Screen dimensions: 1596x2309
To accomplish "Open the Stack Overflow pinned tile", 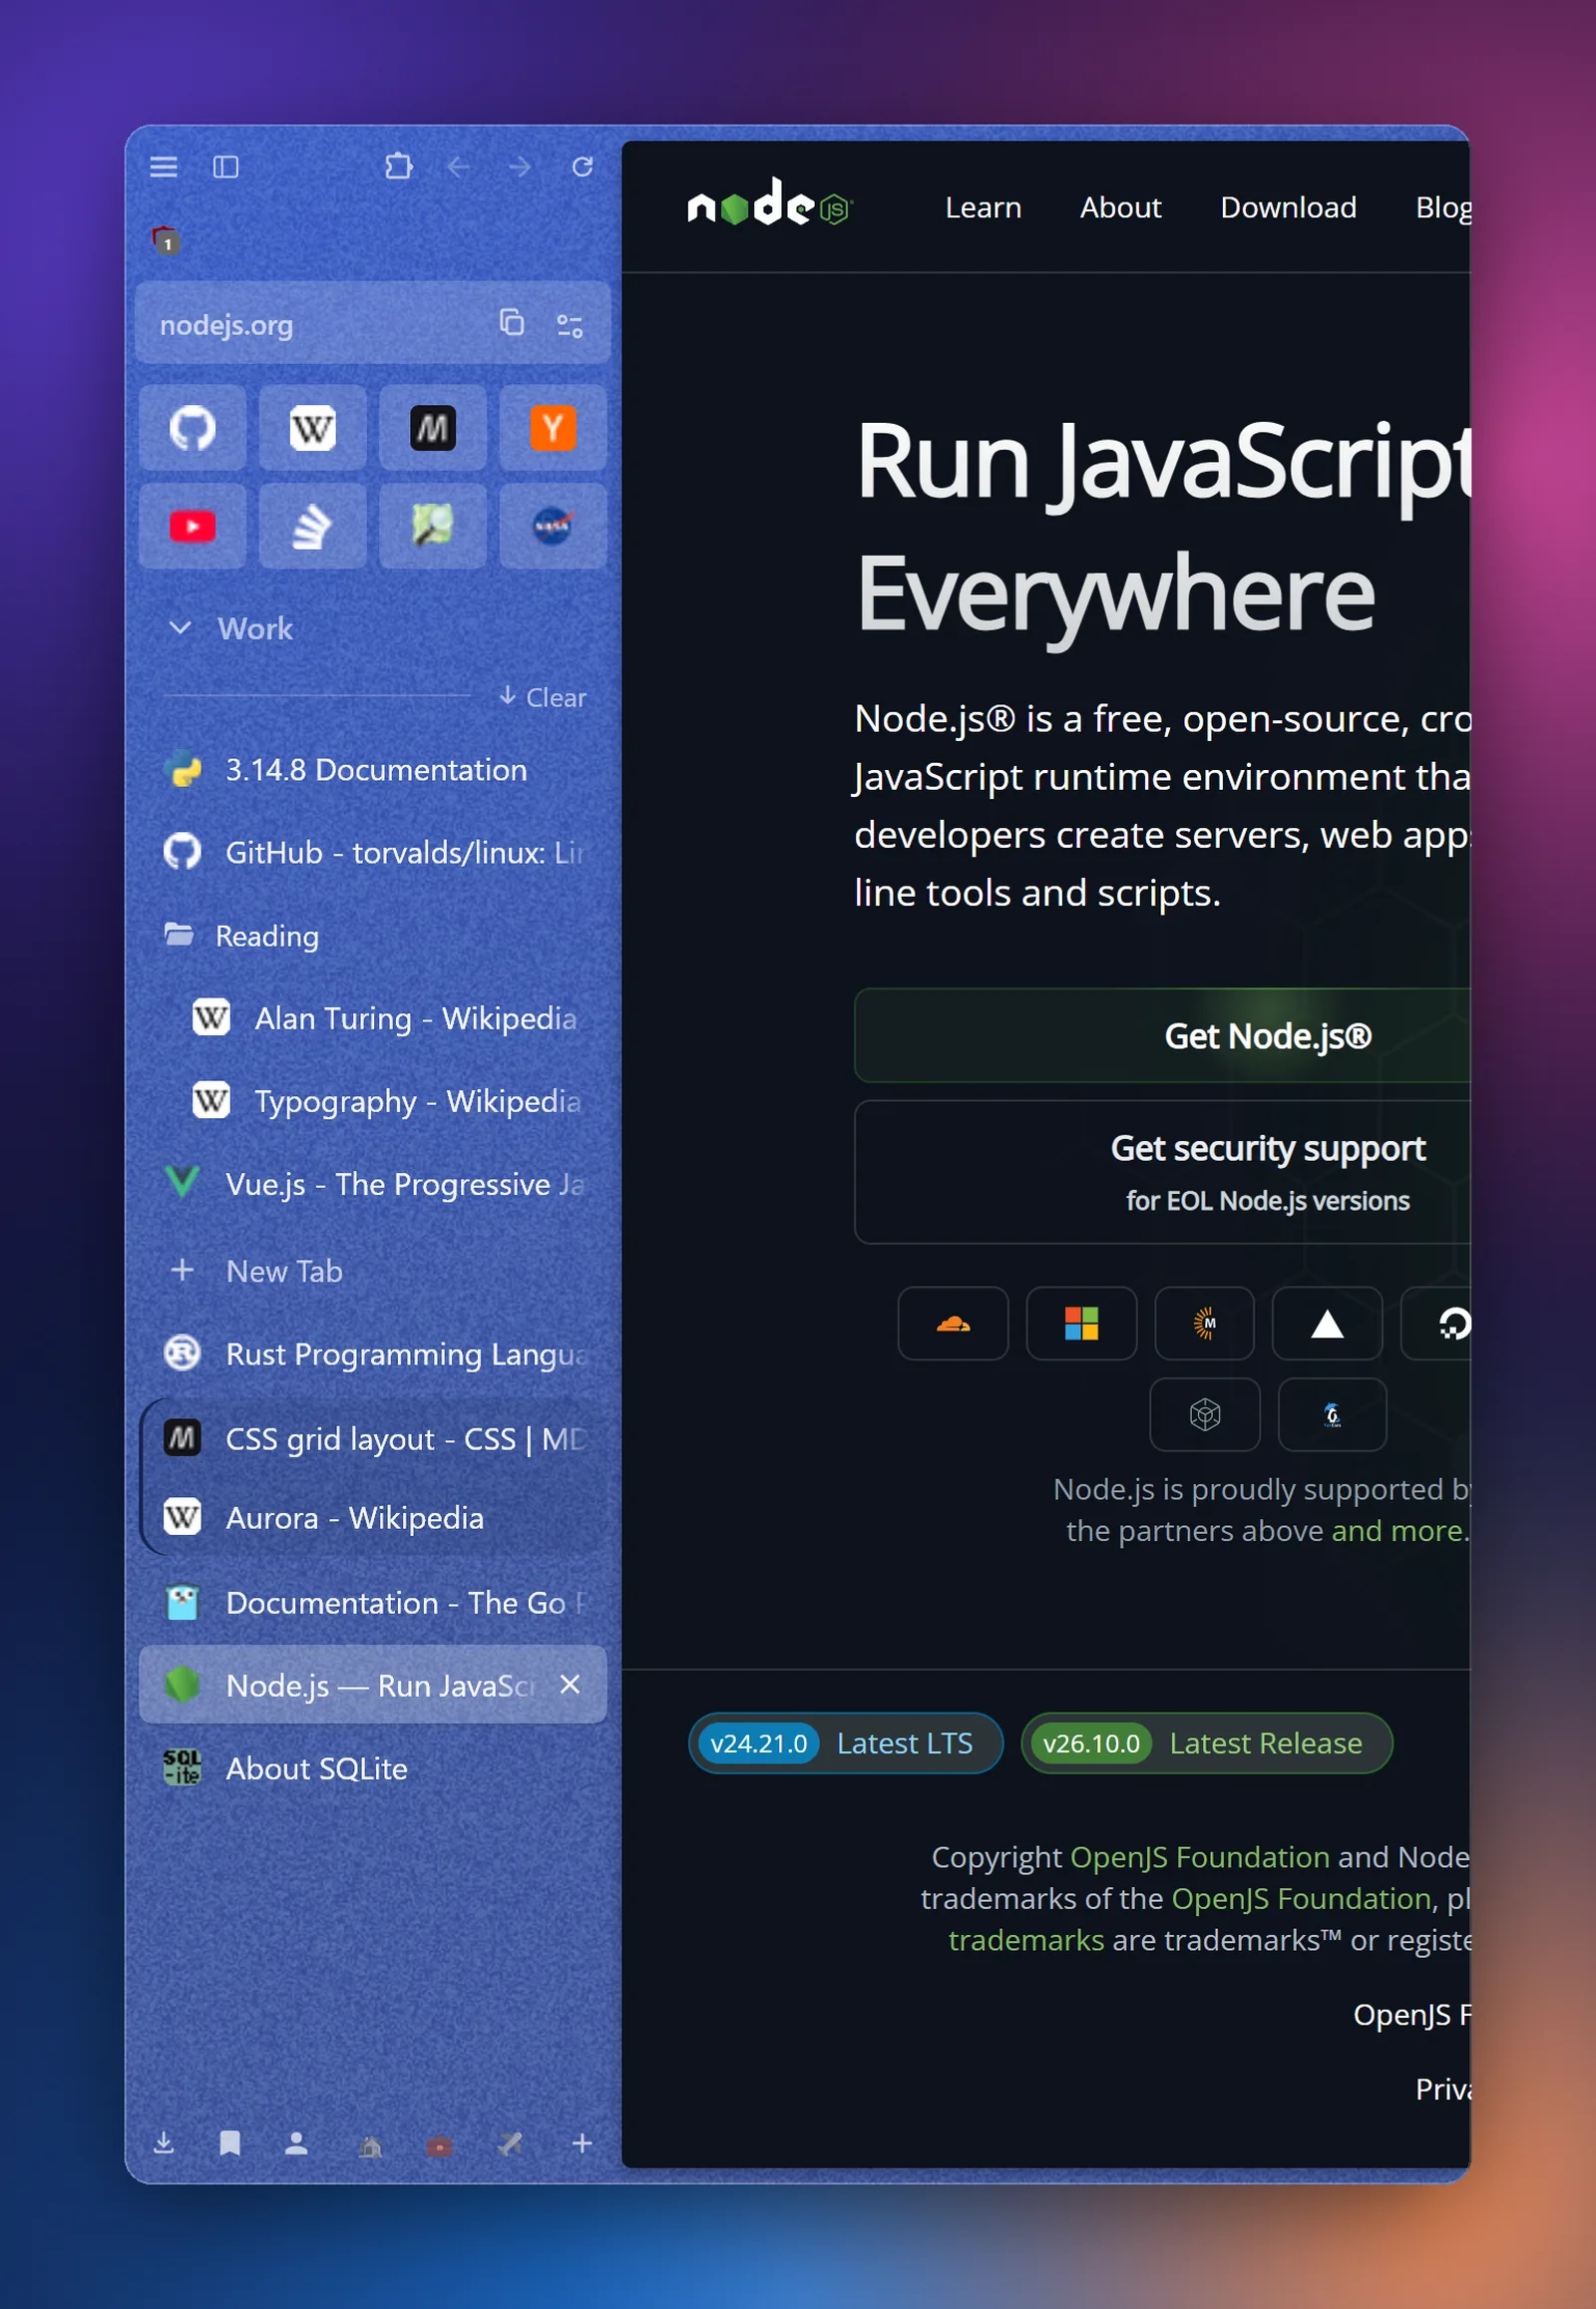I will click(x=313, y=526).
